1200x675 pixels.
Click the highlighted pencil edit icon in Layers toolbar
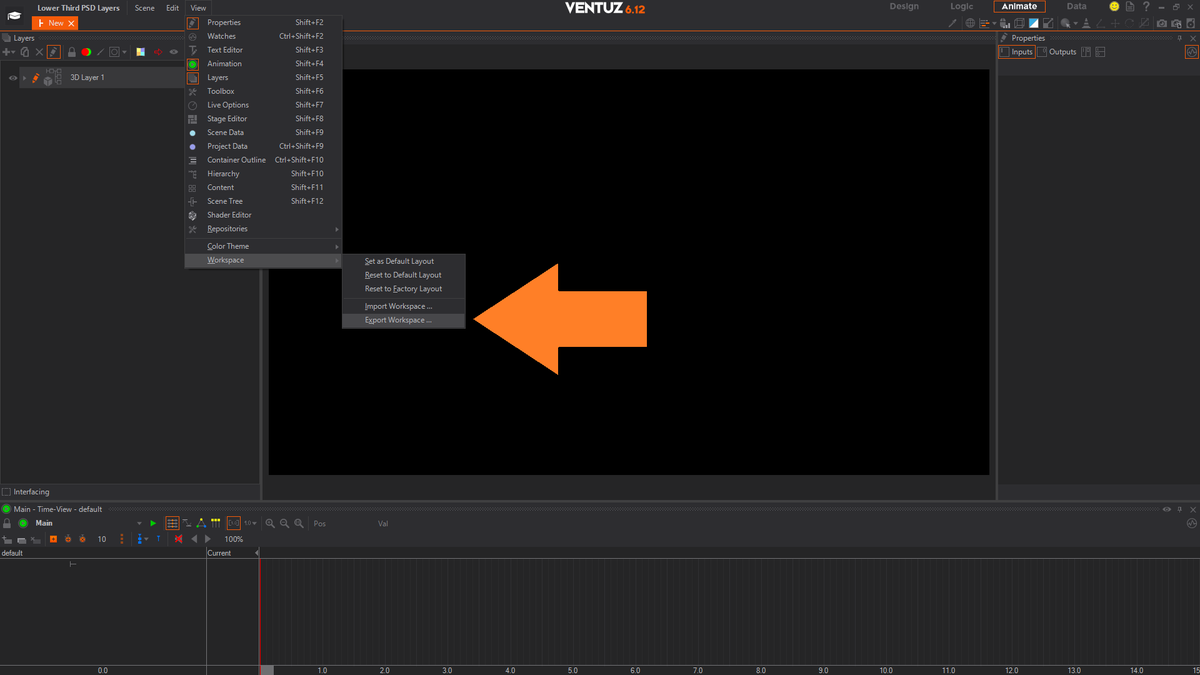(54, 52)
